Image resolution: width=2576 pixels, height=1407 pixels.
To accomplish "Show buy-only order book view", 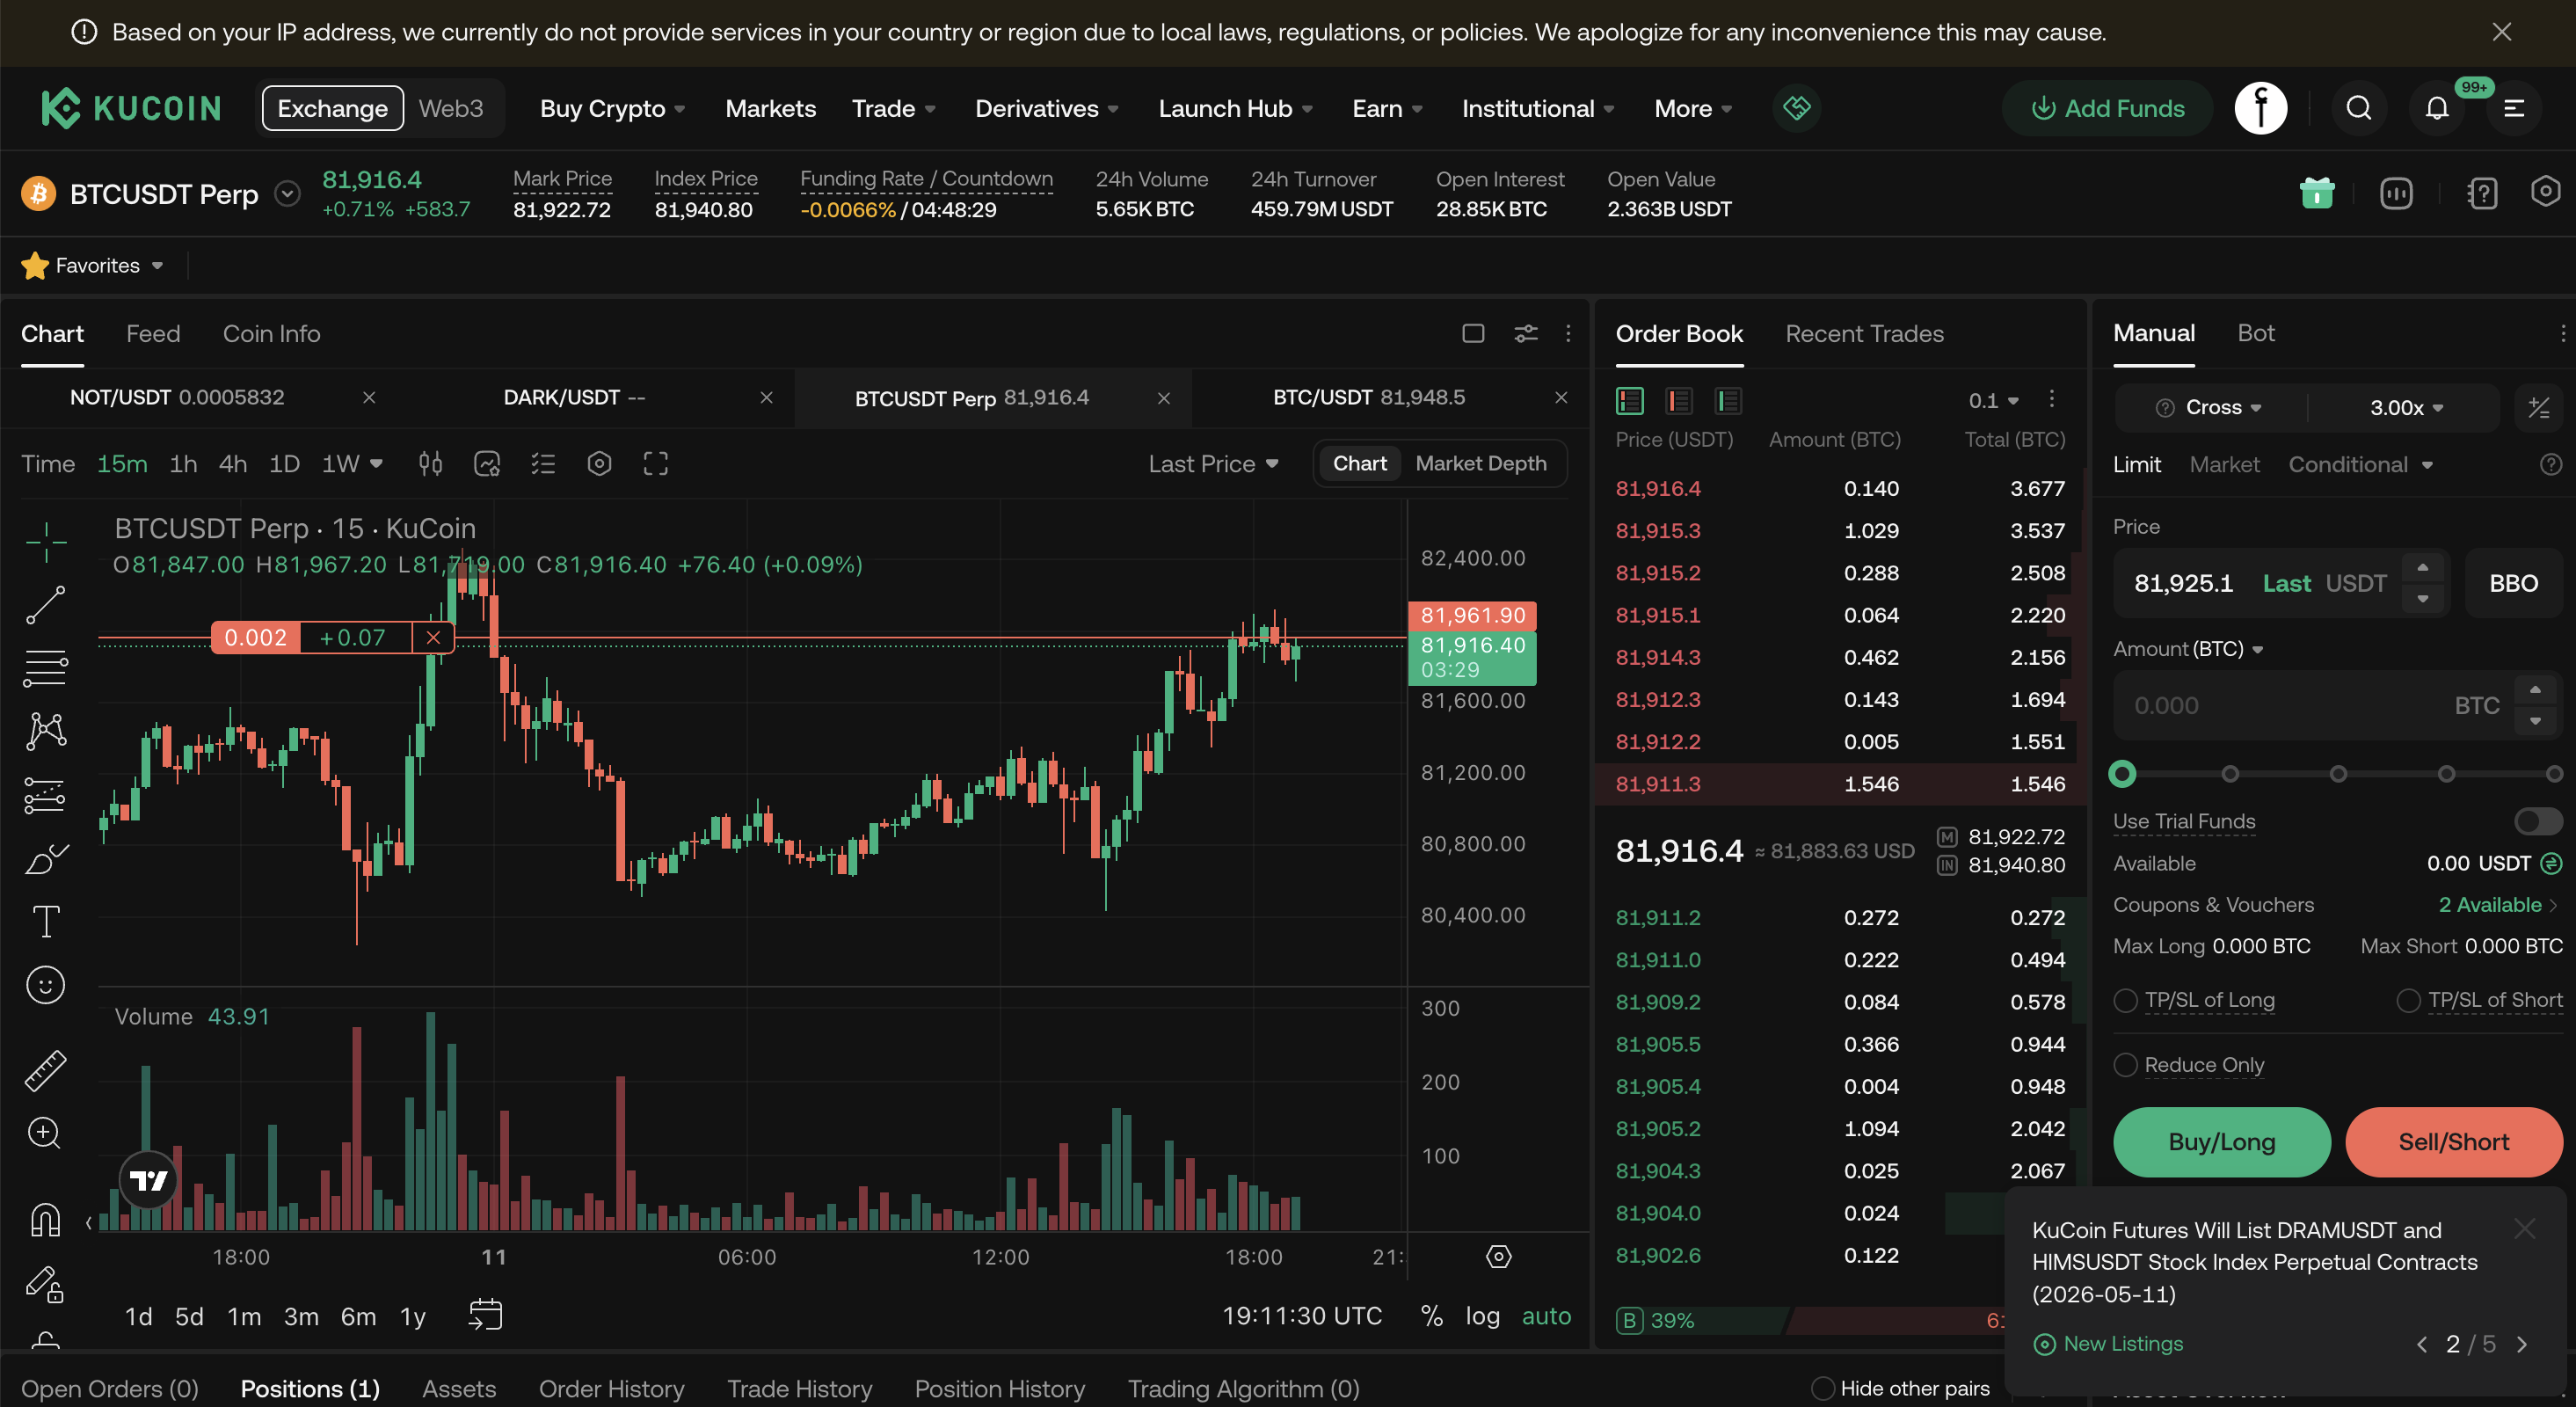I will point(1729,401).
